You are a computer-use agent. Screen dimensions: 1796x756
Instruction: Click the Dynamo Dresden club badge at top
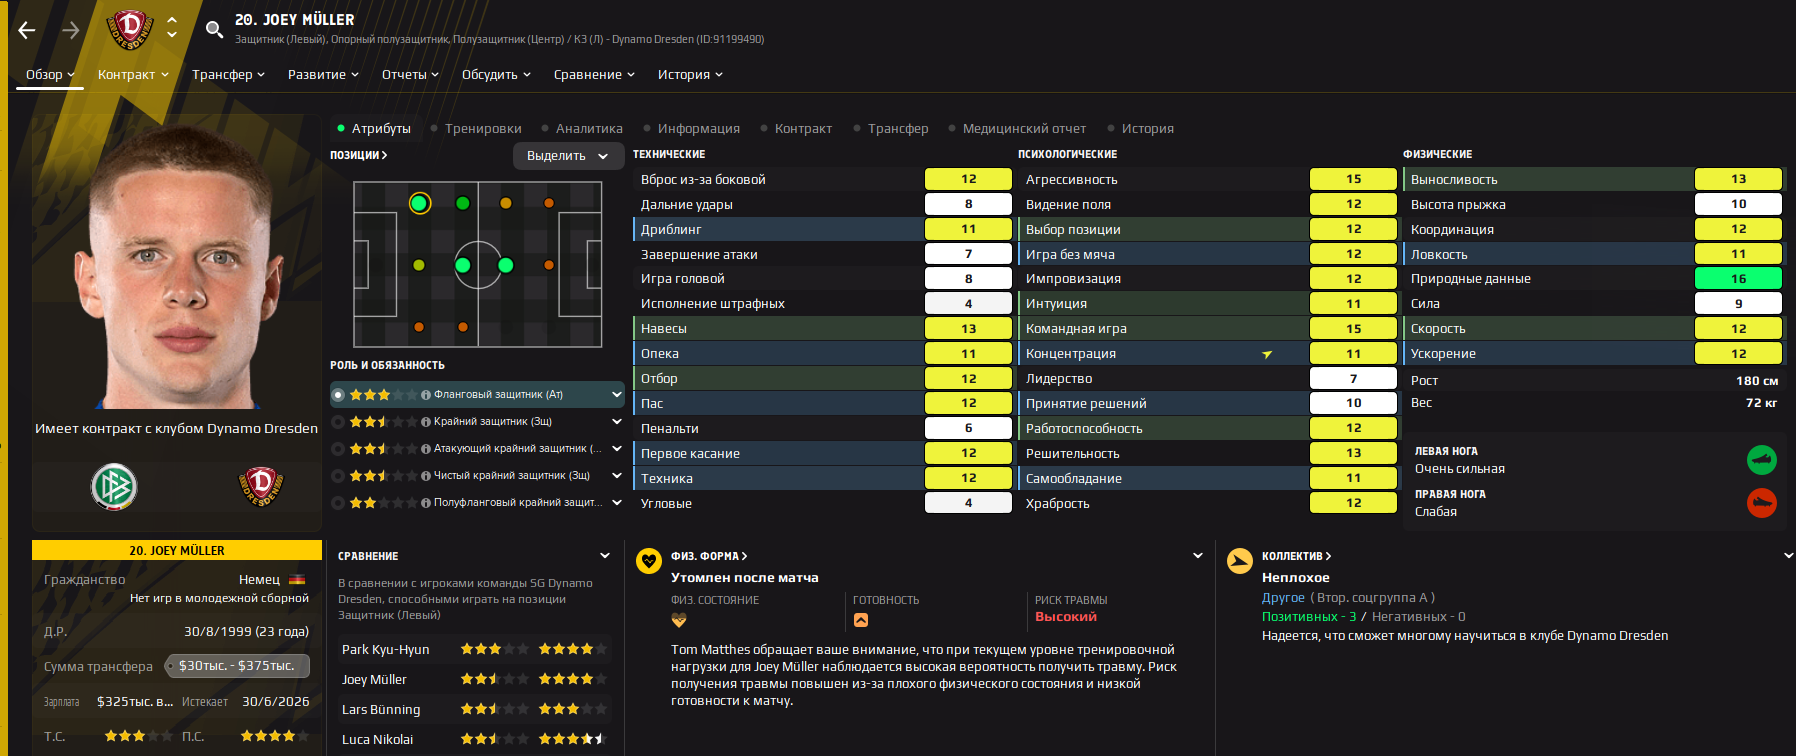[x=130, y=29]
